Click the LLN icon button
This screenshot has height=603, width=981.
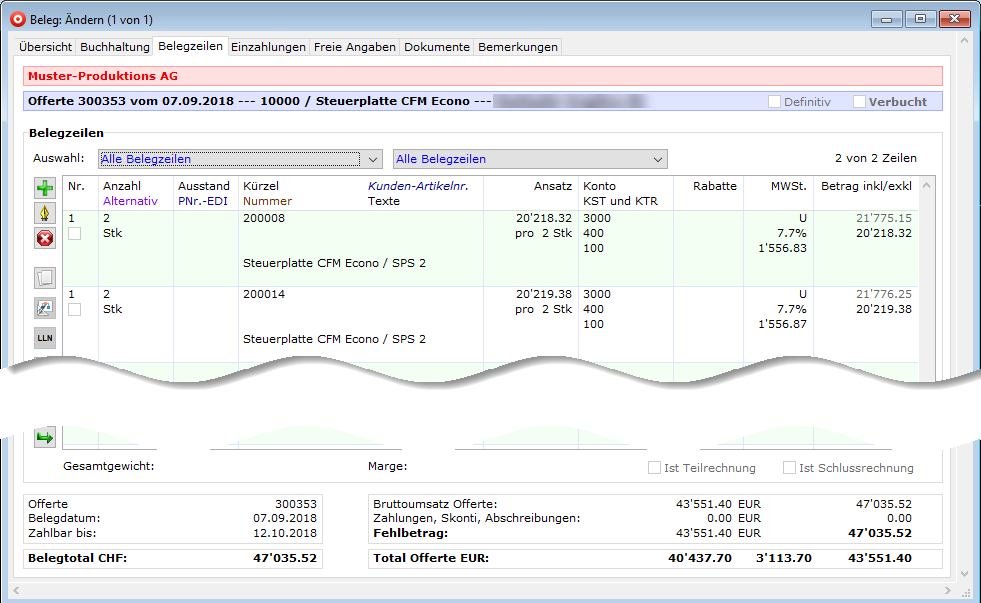45,338
